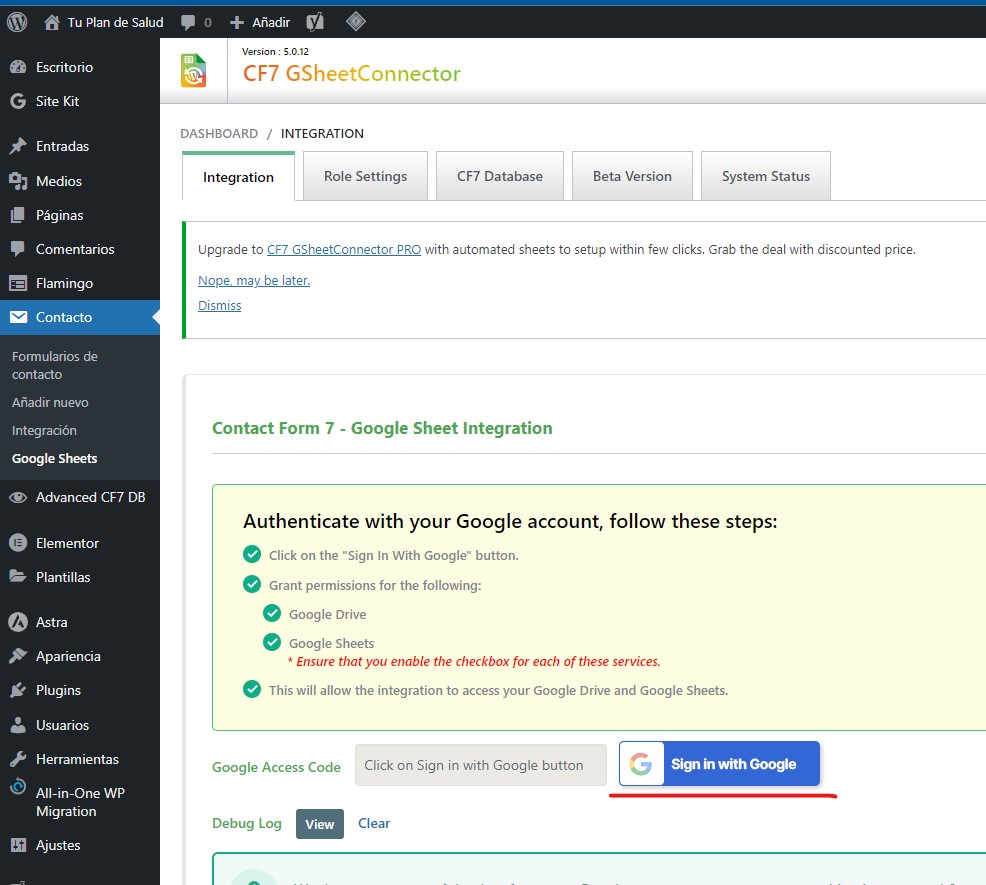Open the Flamingo menu label
986x885 pixels.
click(64, 284)
